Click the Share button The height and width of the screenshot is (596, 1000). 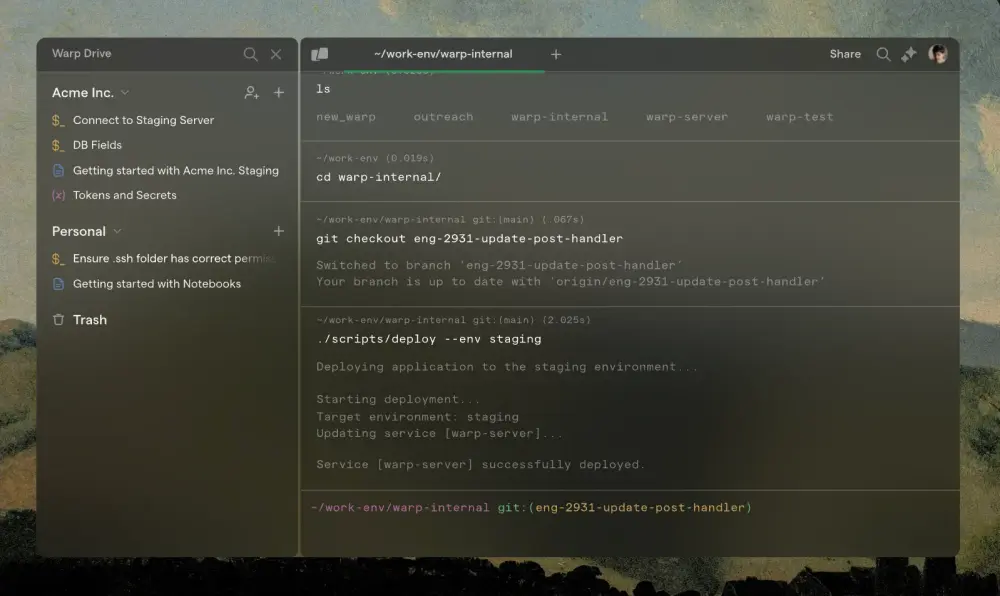(x=845, y=54)
